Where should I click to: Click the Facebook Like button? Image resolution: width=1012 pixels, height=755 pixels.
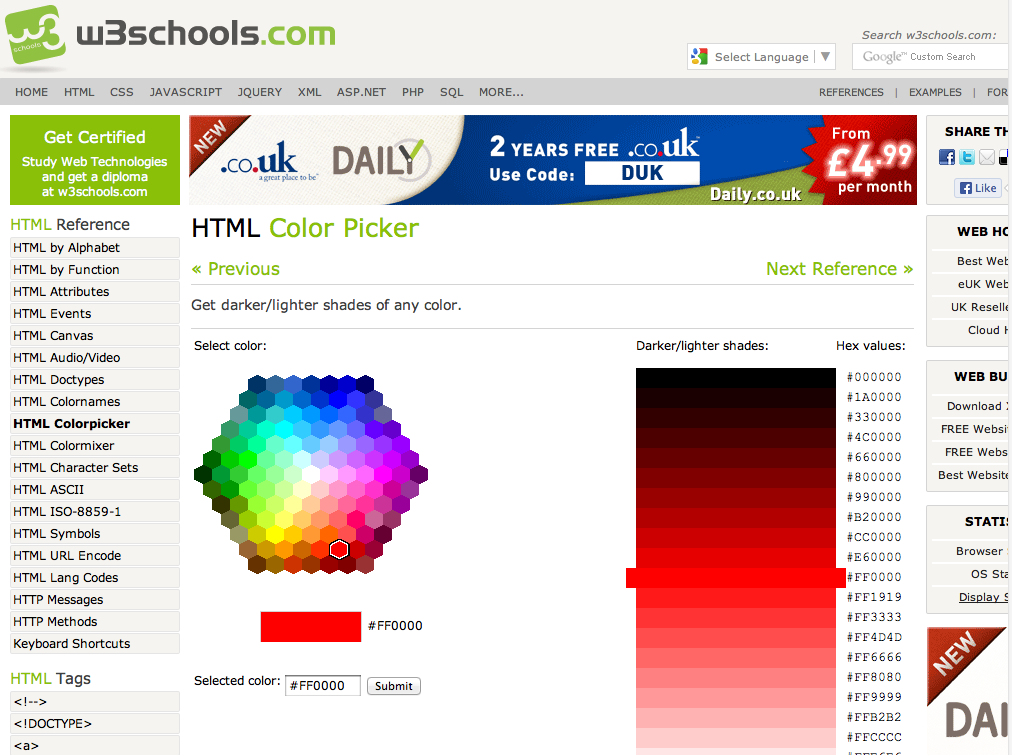point(977,188)
